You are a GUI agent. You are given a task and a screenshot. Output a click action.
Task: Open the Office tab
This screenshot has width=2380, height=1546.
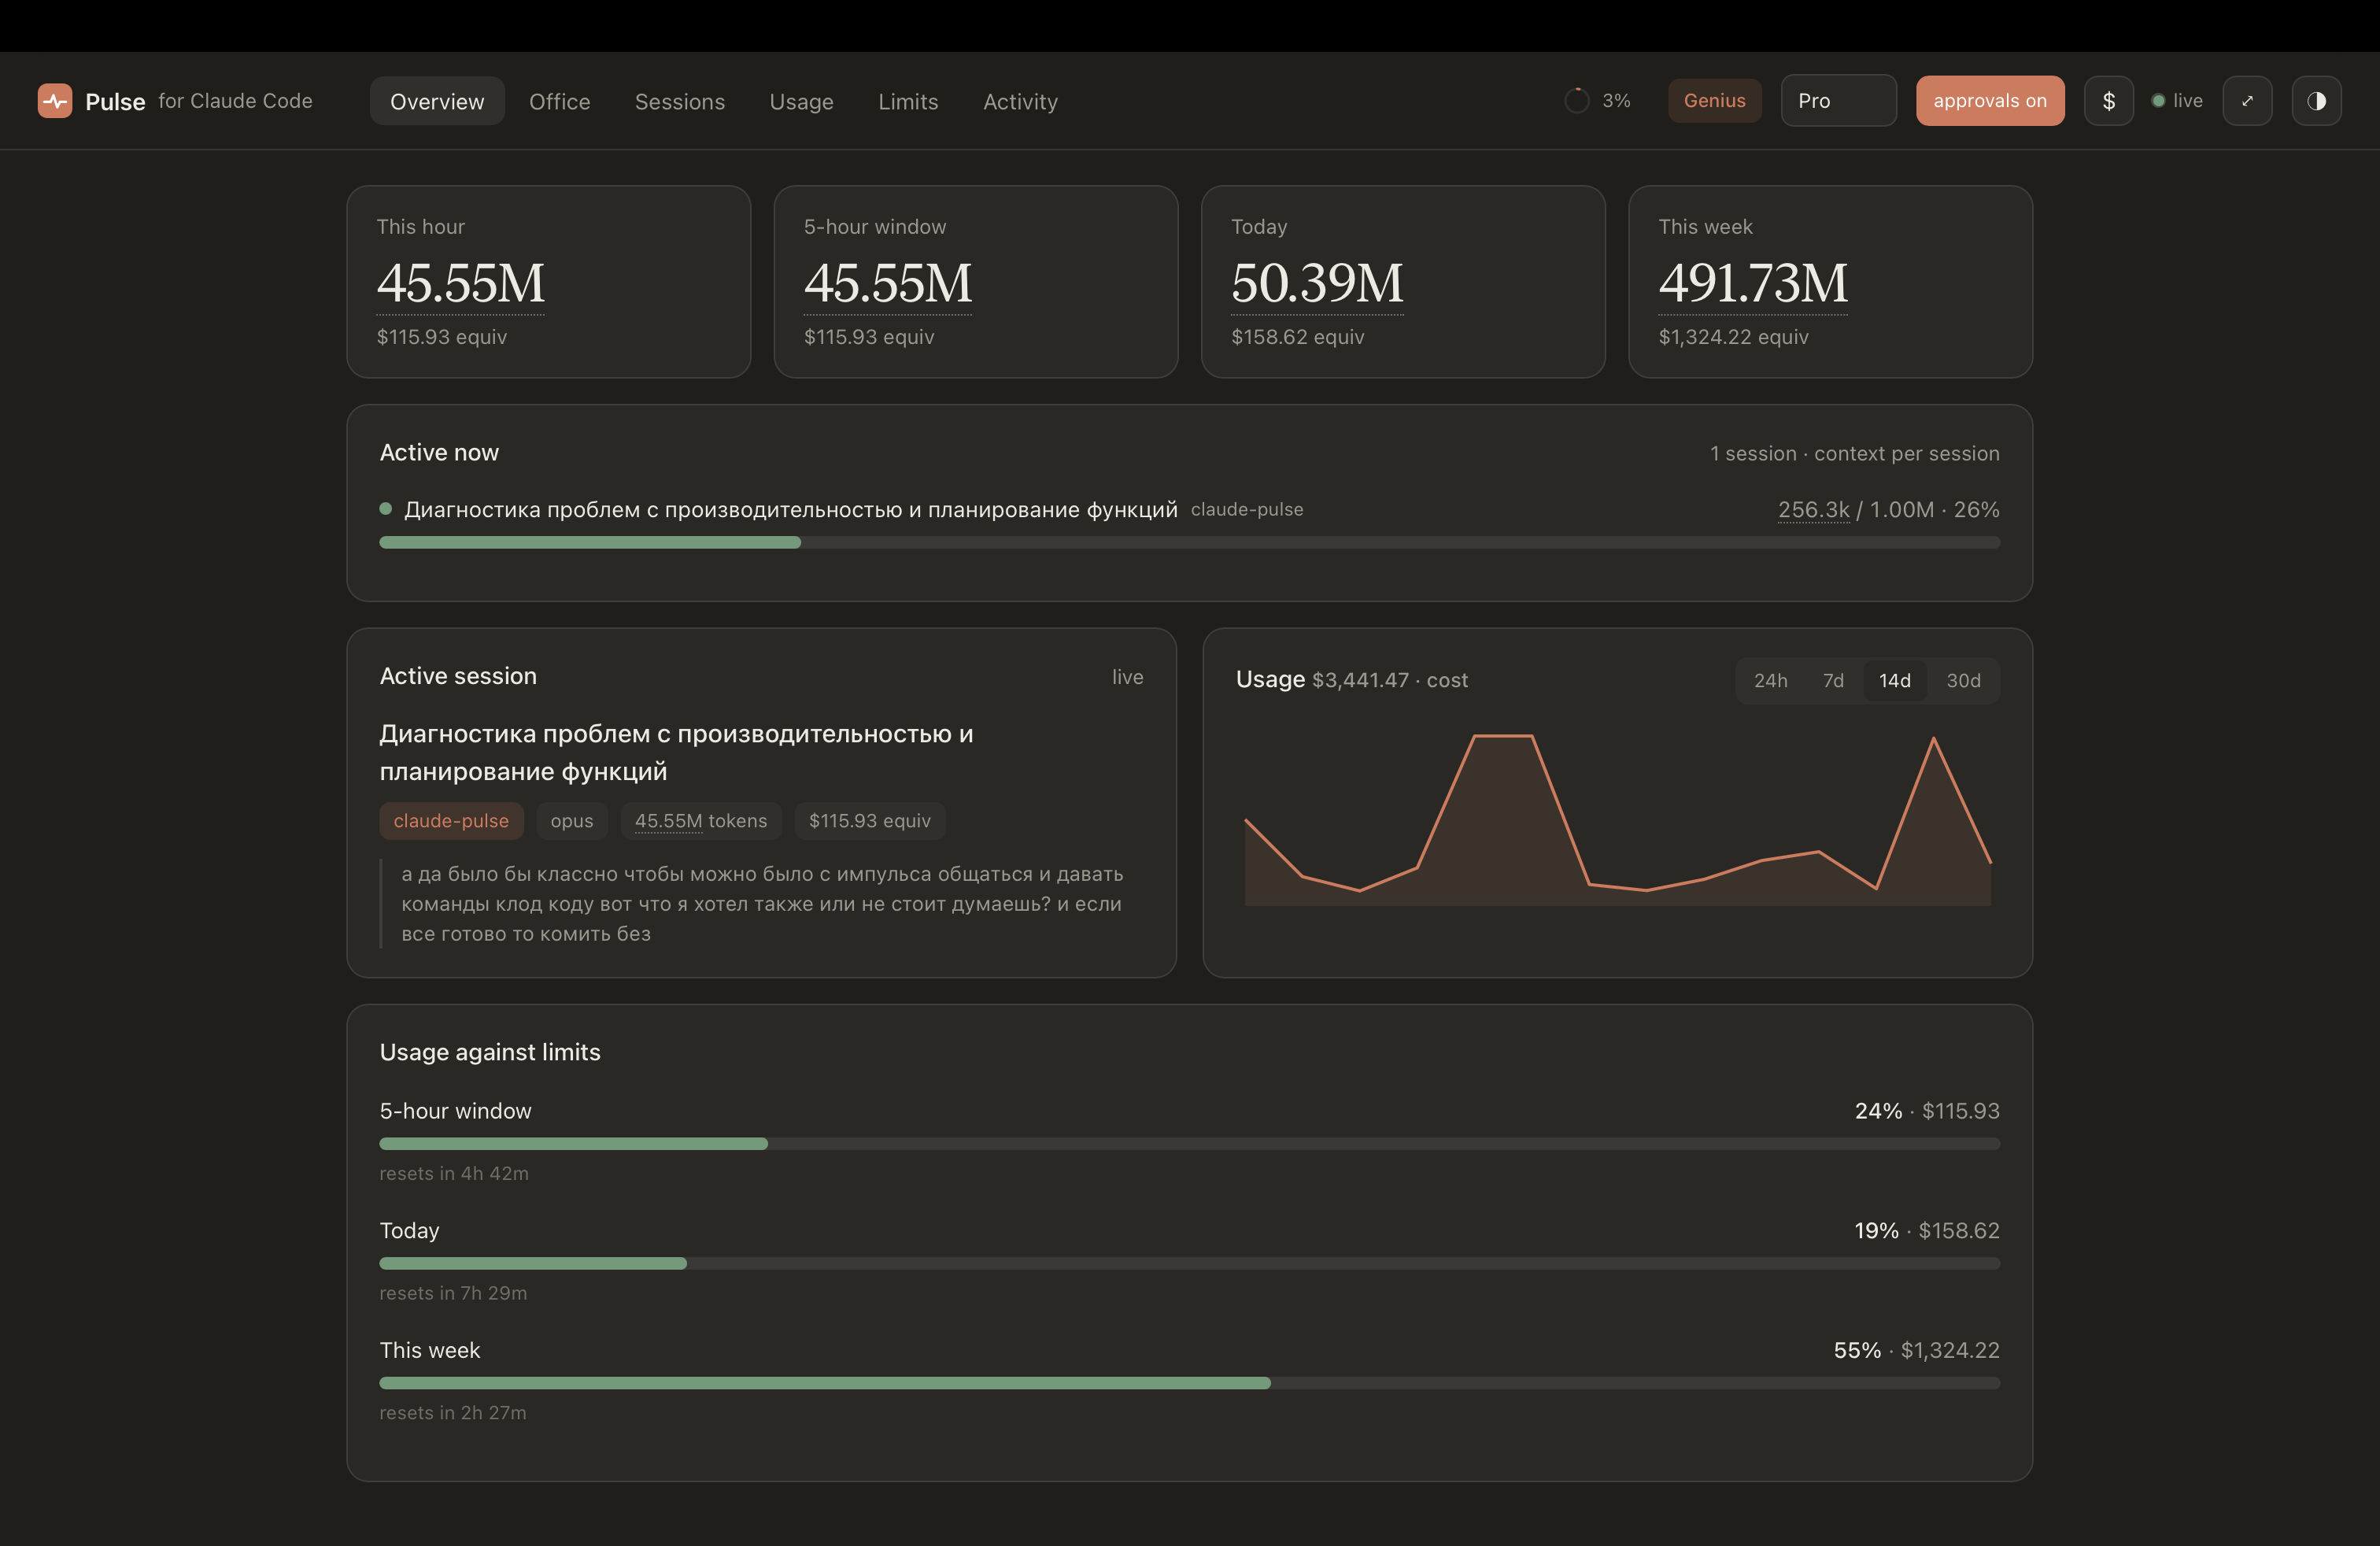[559, 101]
